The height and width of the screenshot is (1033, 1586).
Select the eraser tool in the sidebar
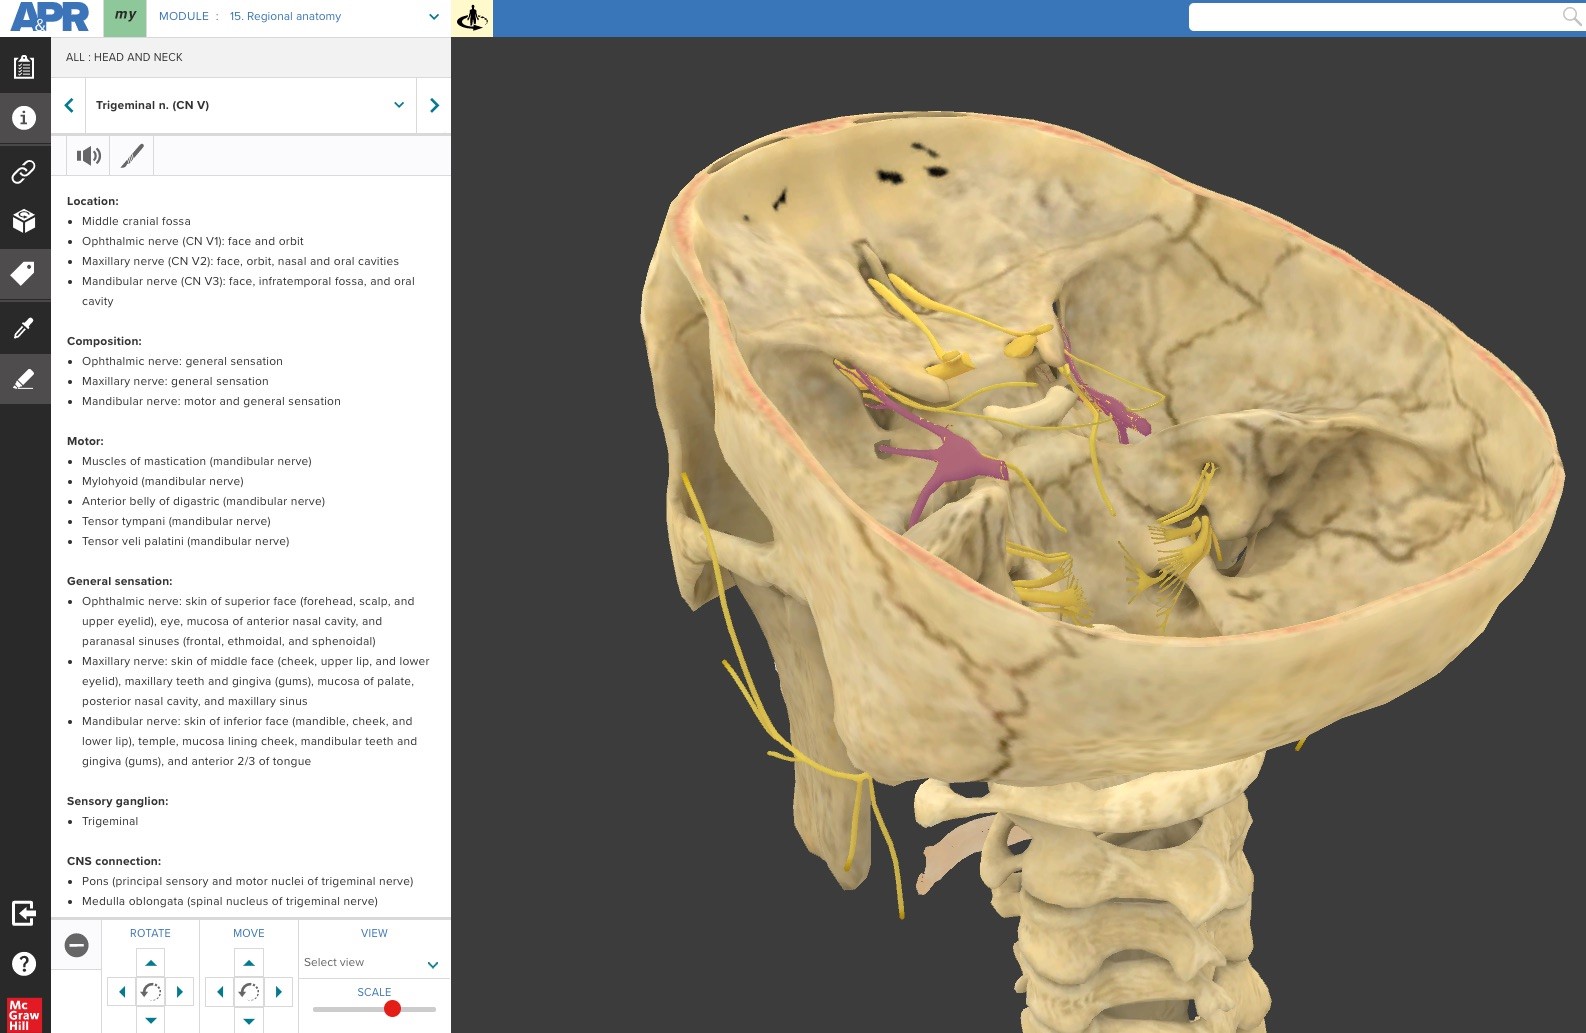pyautogui.click(x=24, y=378)
